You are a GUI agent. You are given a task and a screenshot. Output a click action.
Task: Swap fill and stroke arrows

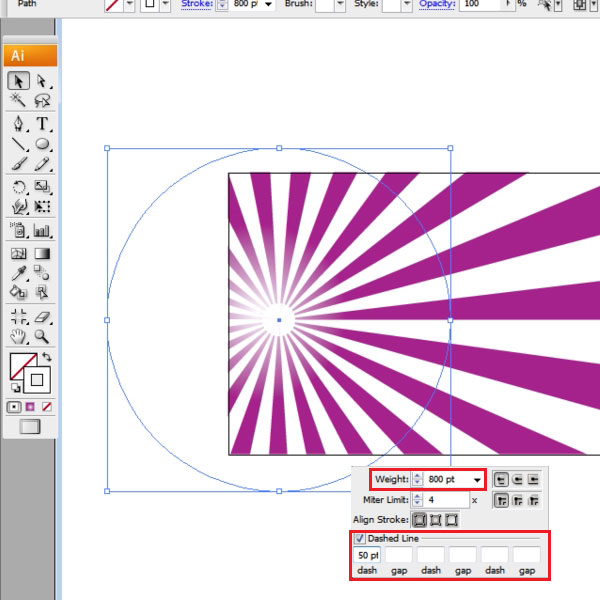point(47,357)
